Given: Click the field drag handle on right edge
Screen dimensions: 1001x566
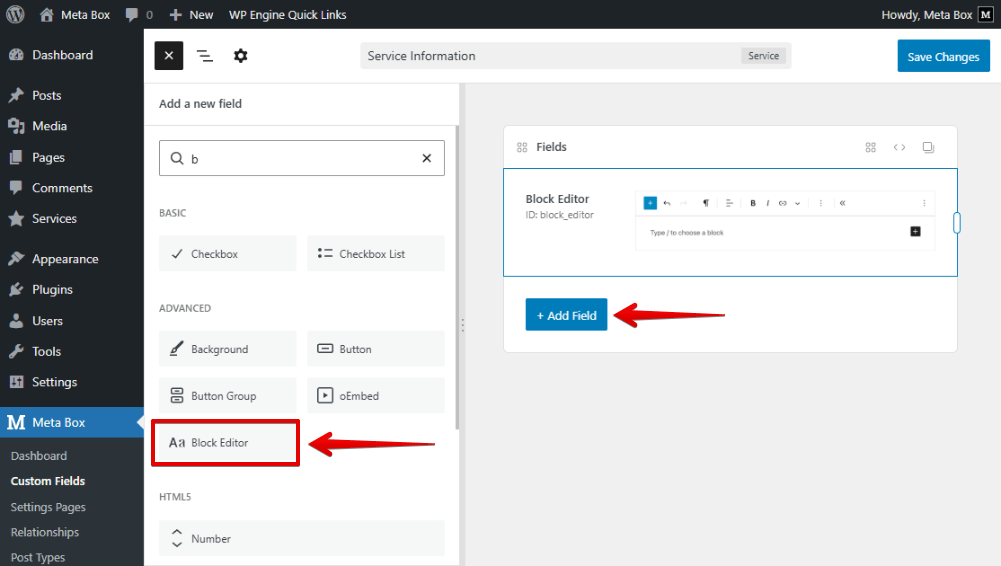Looking at the screenshot, I should (956, 223).
